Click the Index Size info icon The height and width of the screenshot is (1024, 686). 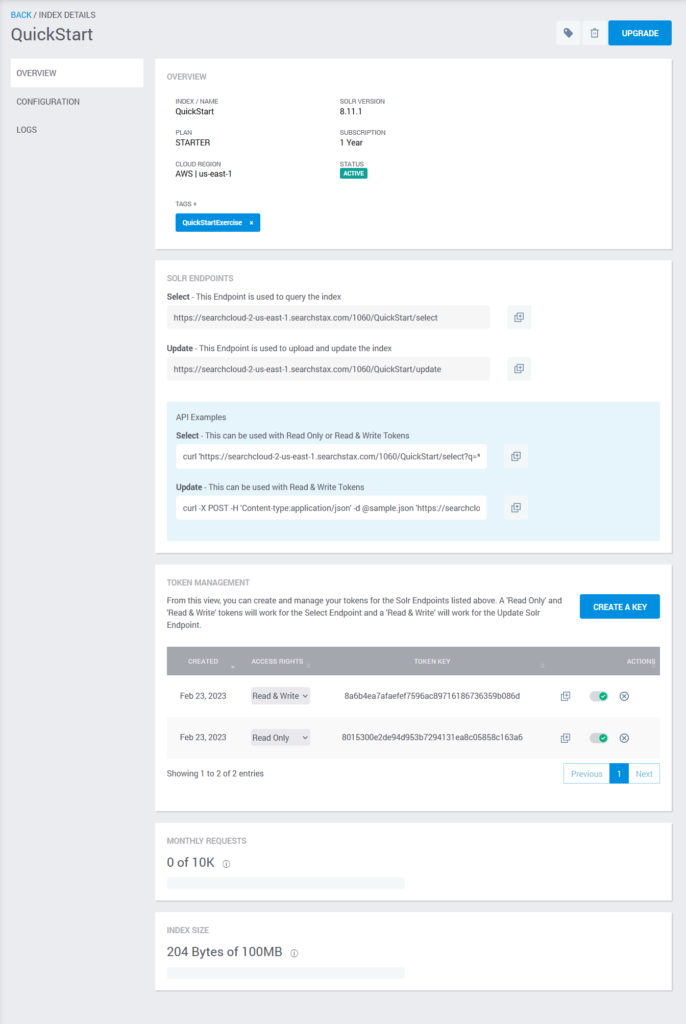pyautogui.click(x=294, y=953)
